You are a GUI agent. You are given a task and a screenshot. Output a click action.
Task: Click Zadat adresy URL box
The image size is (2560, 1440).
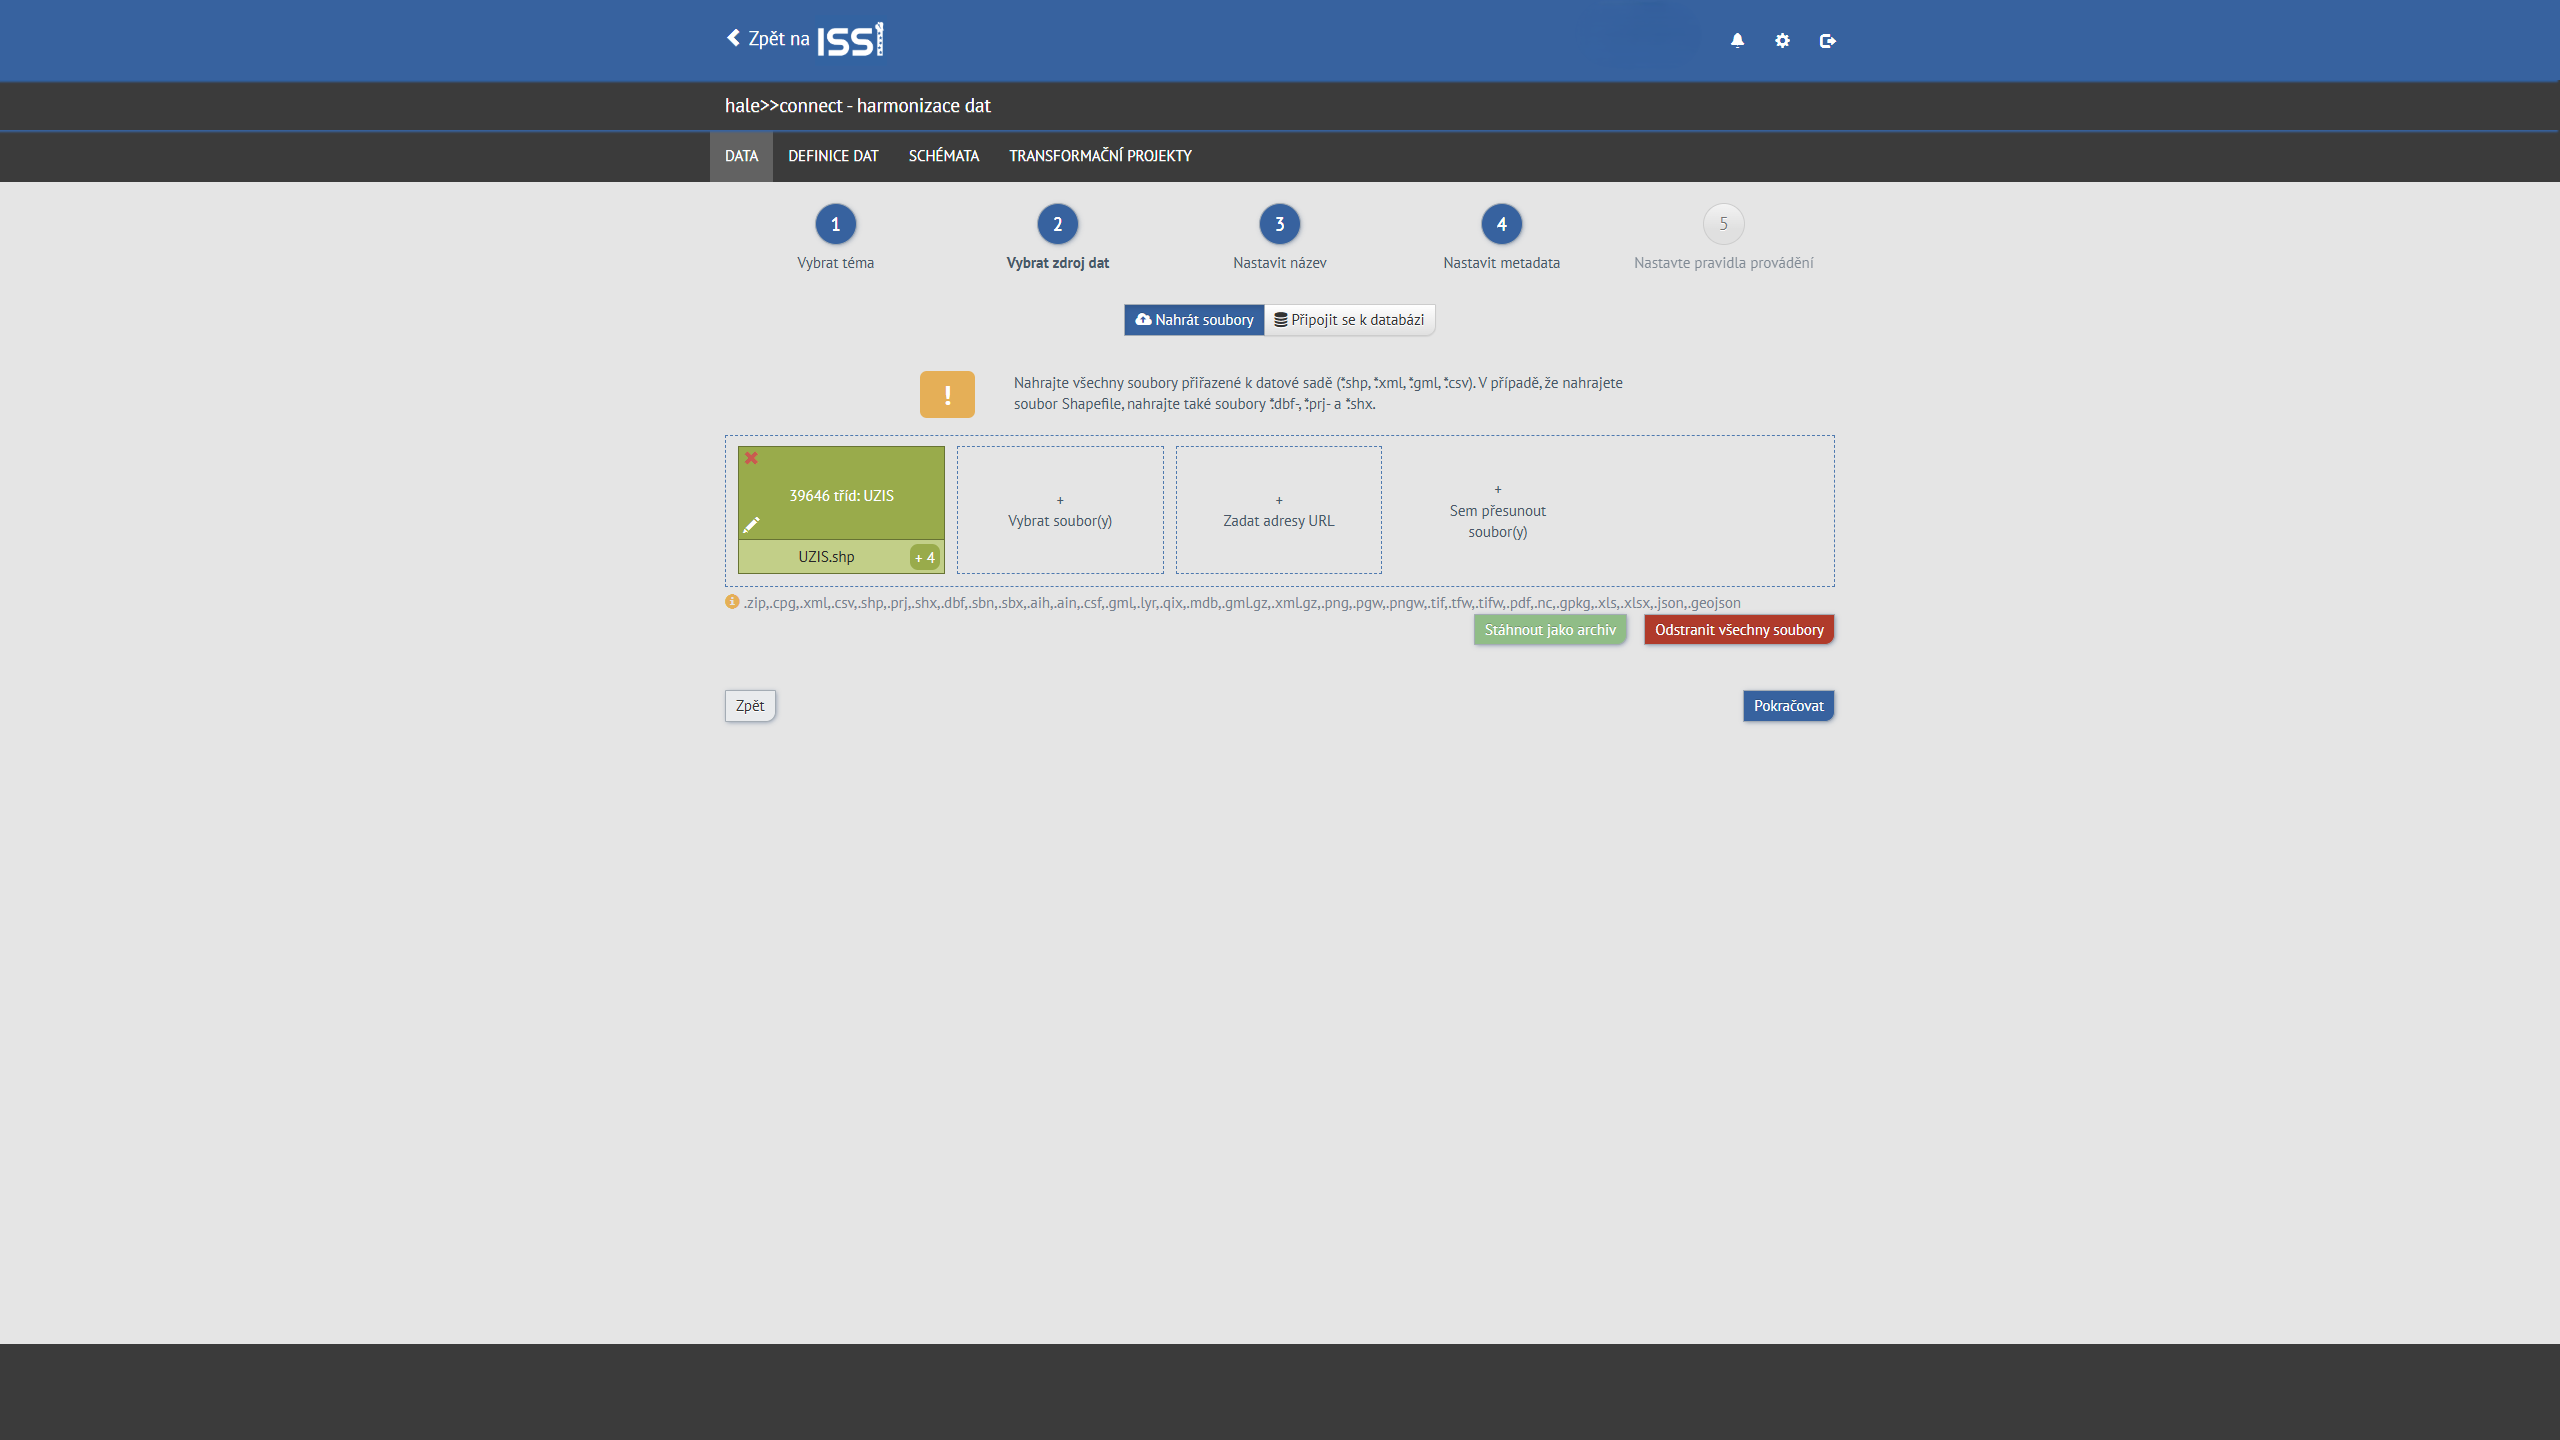1278,511
